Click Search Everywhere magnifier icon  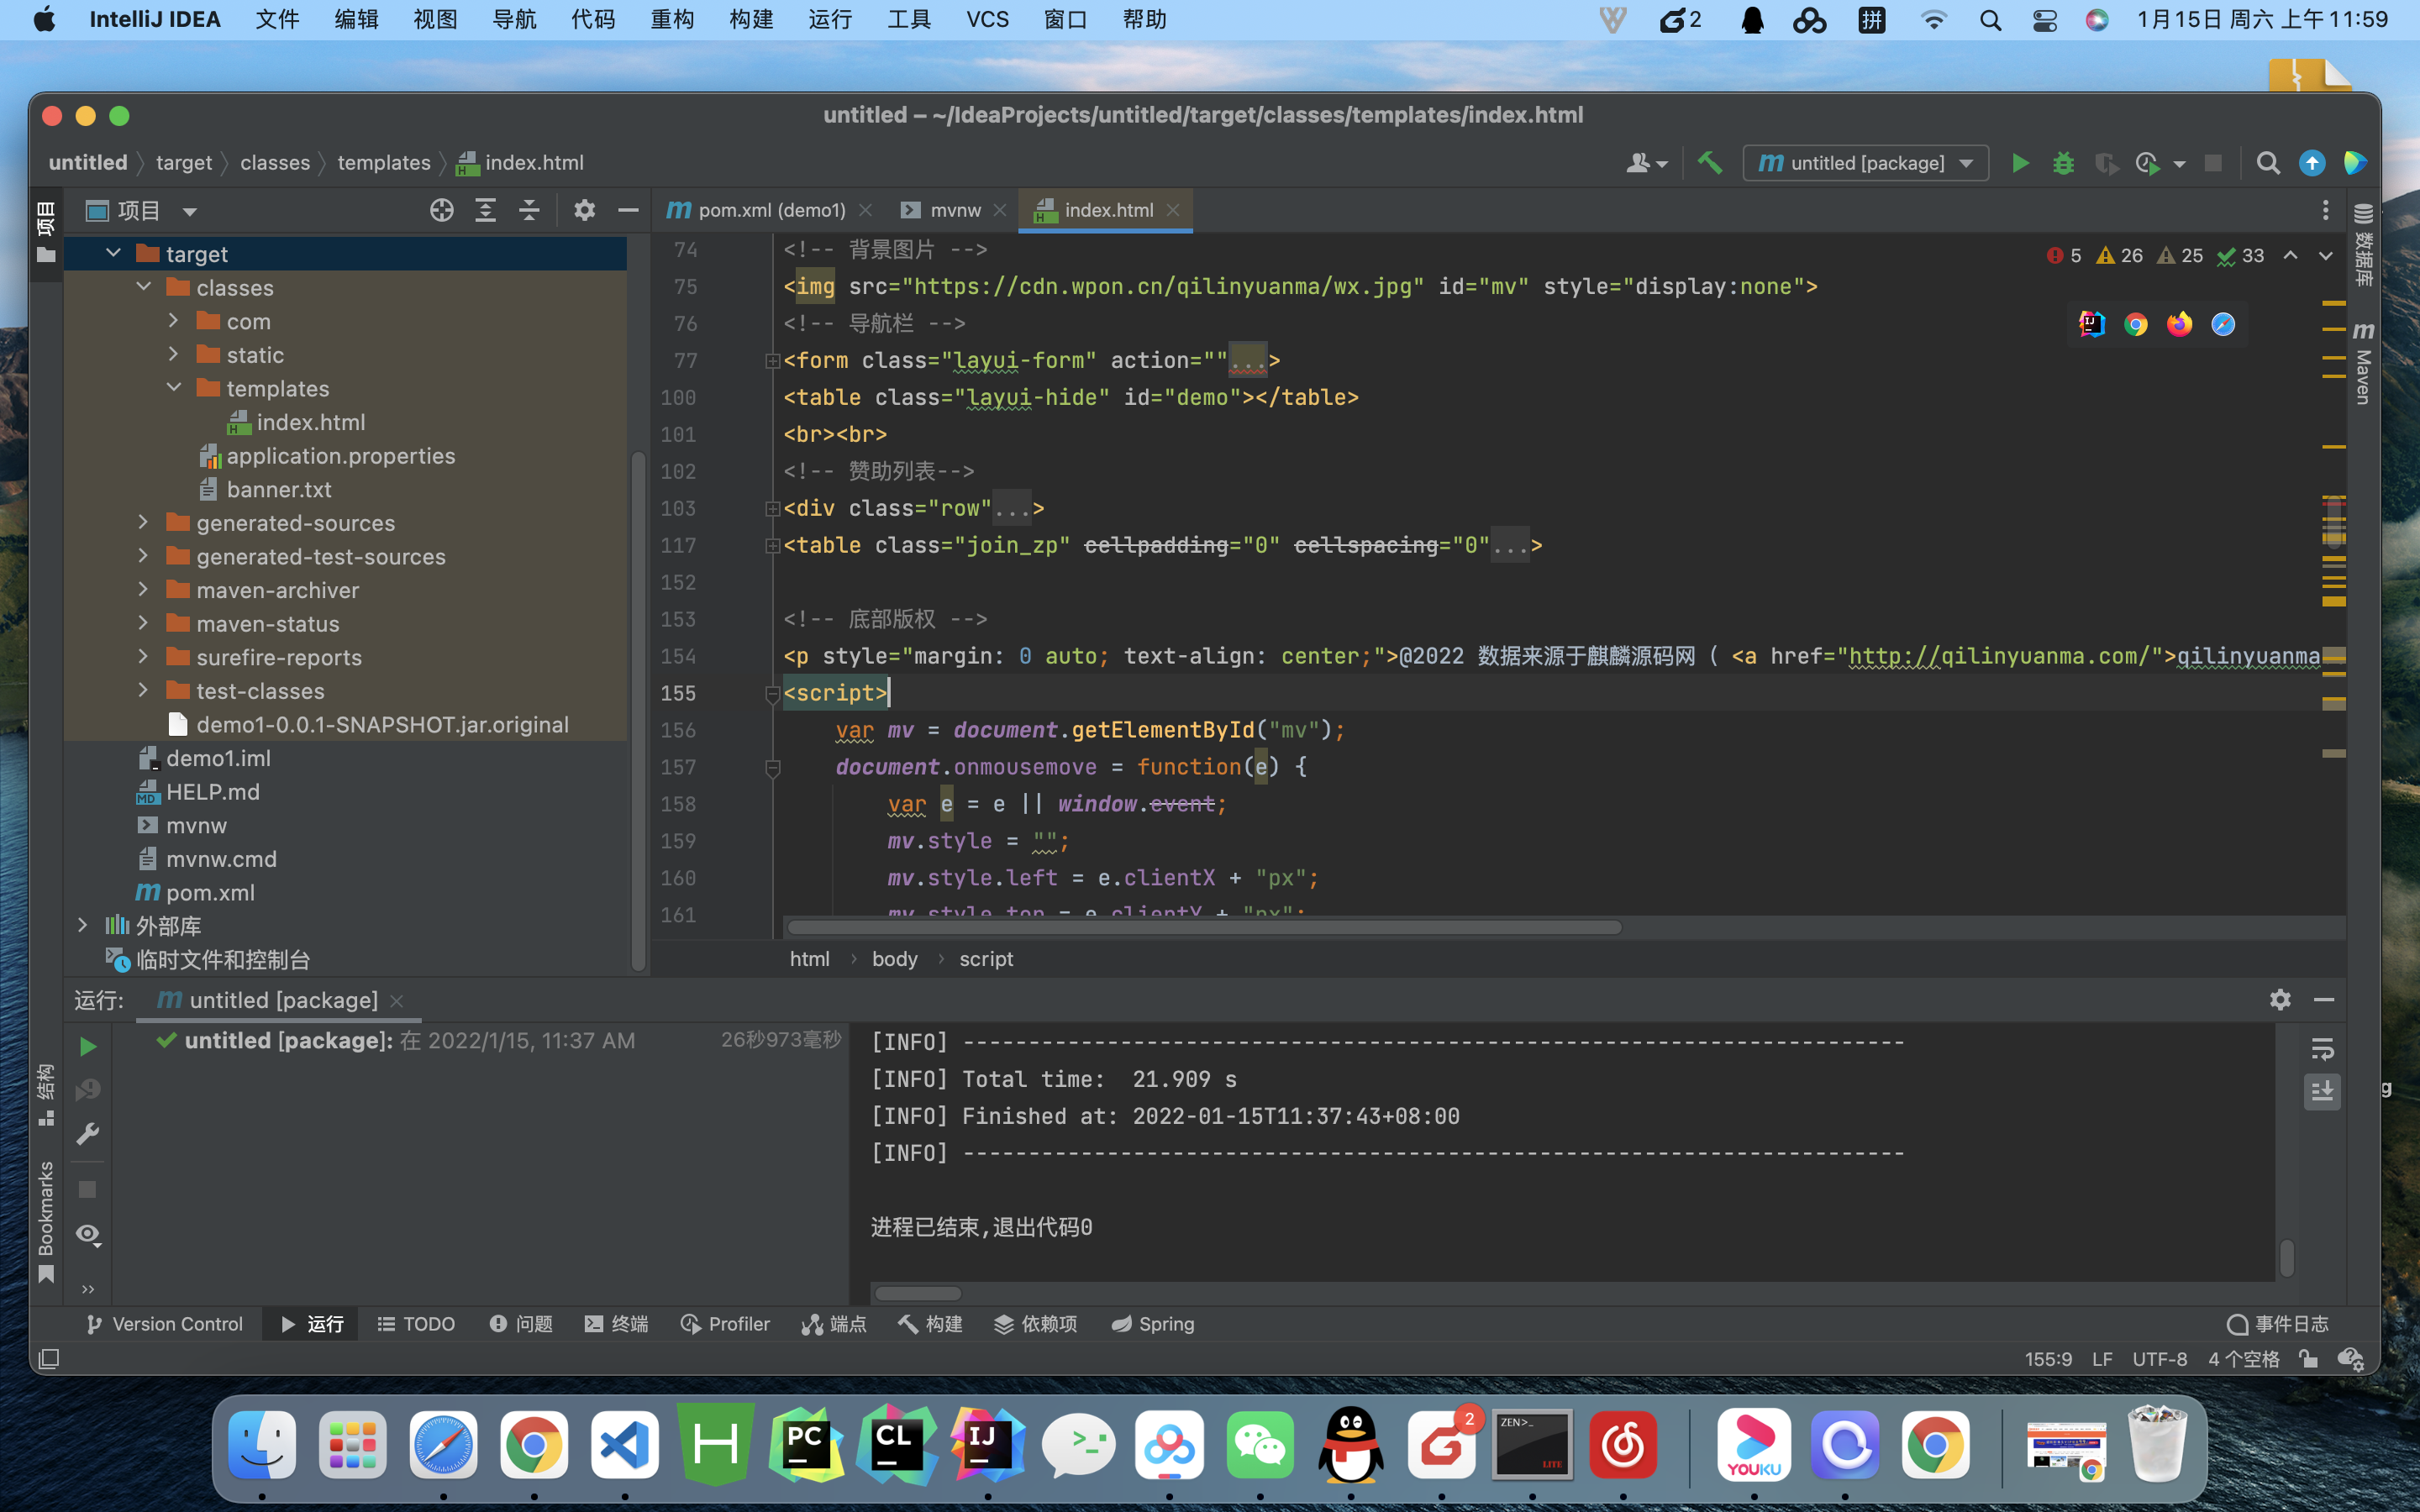click(x=2268, y=163)
